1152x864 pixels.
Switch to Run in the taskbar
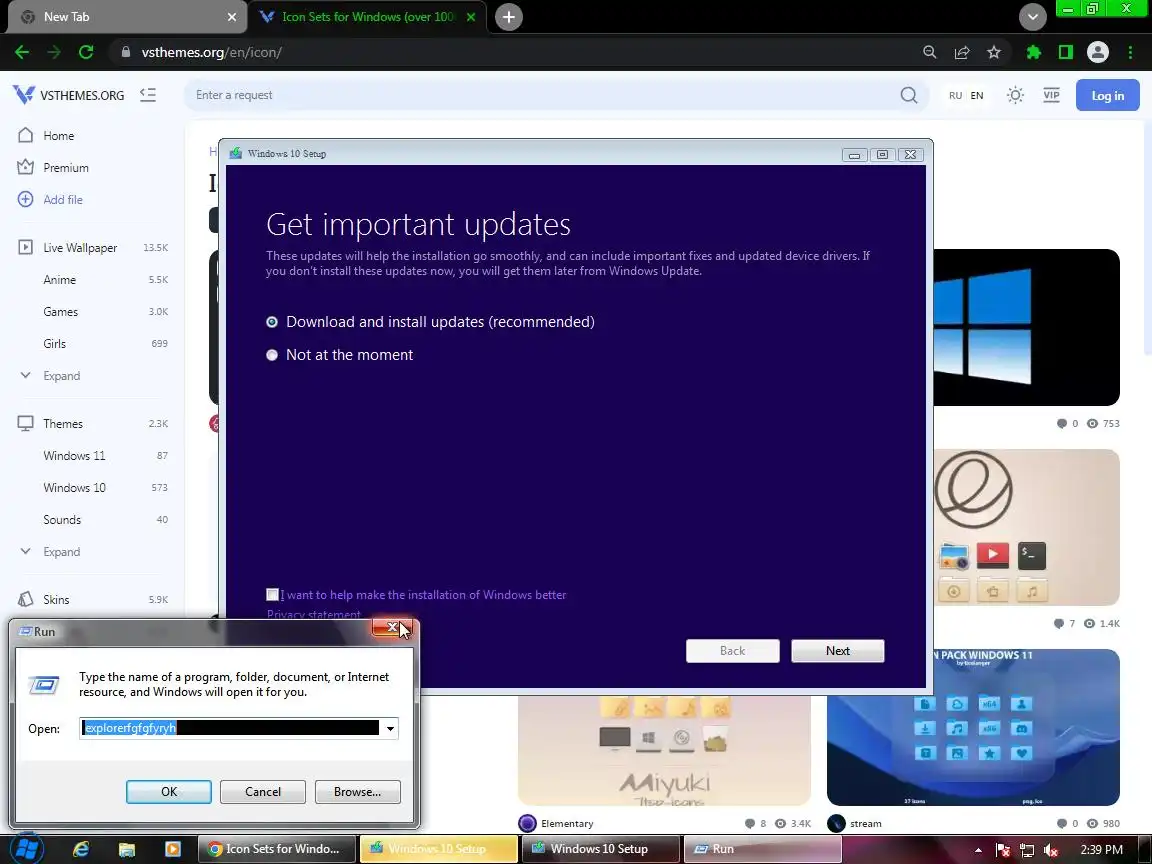pos(763,849)
